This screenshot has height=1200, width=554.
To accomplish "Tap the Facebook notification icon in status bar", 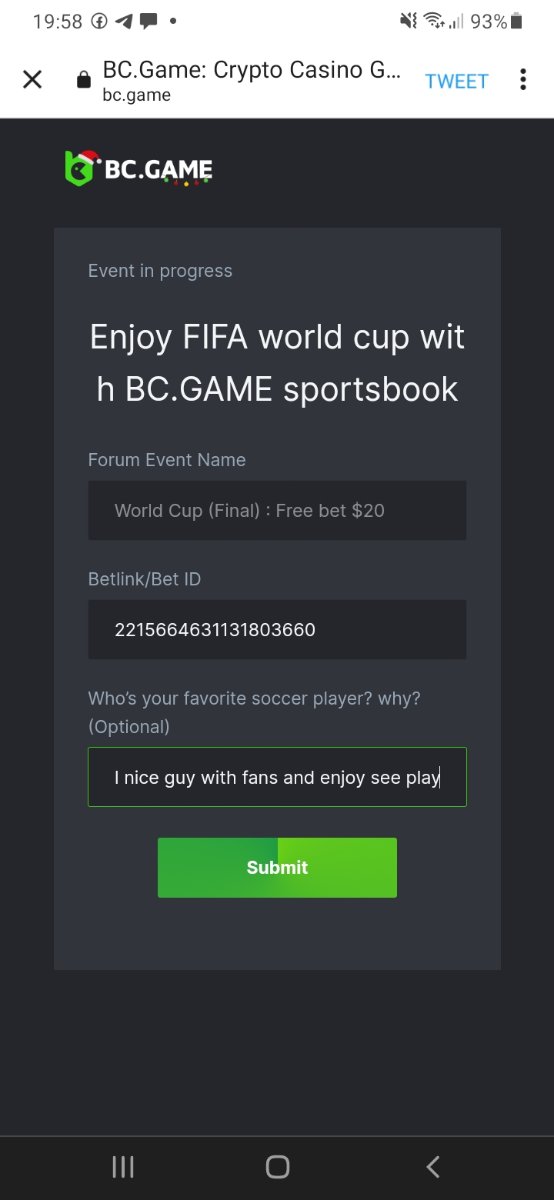I will point(99,21).
